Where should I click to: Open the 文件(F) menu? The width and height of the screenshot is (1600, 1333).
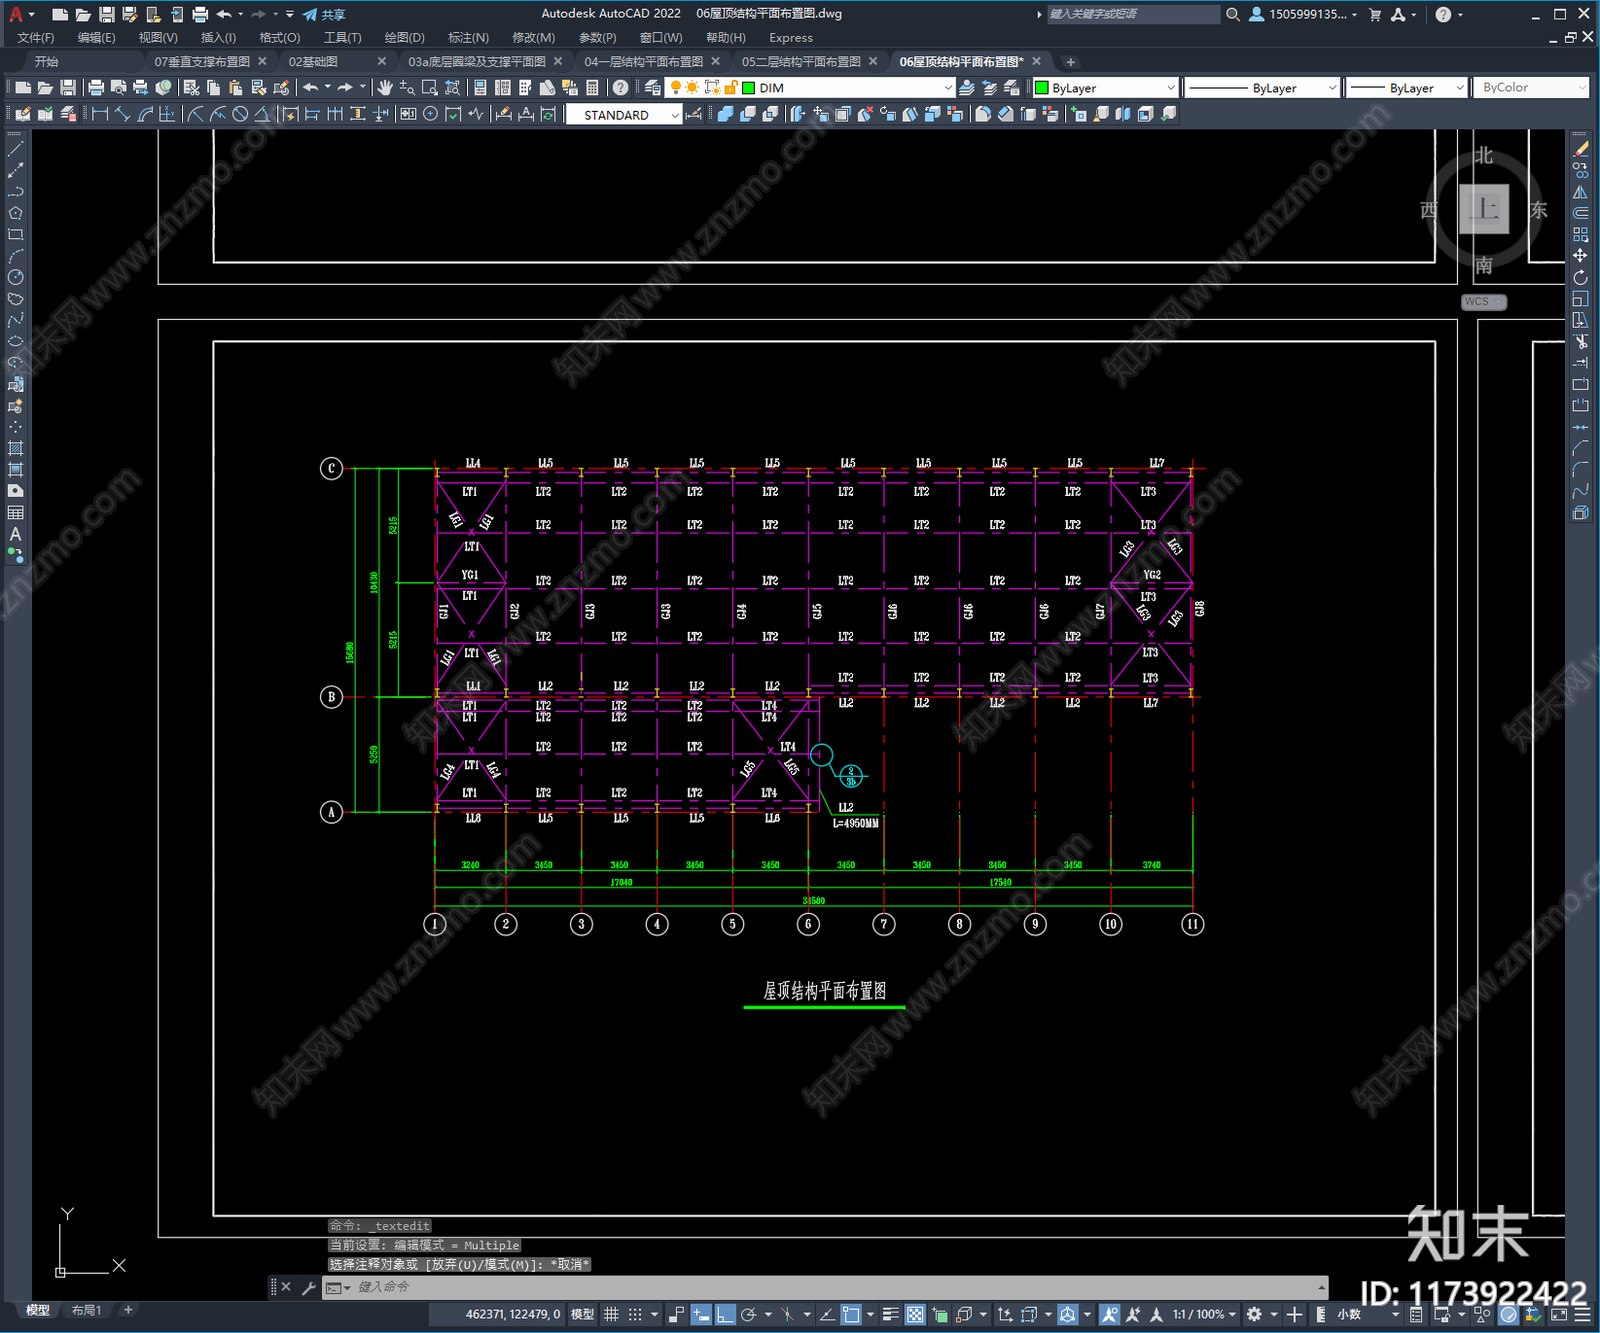[36, 38]
